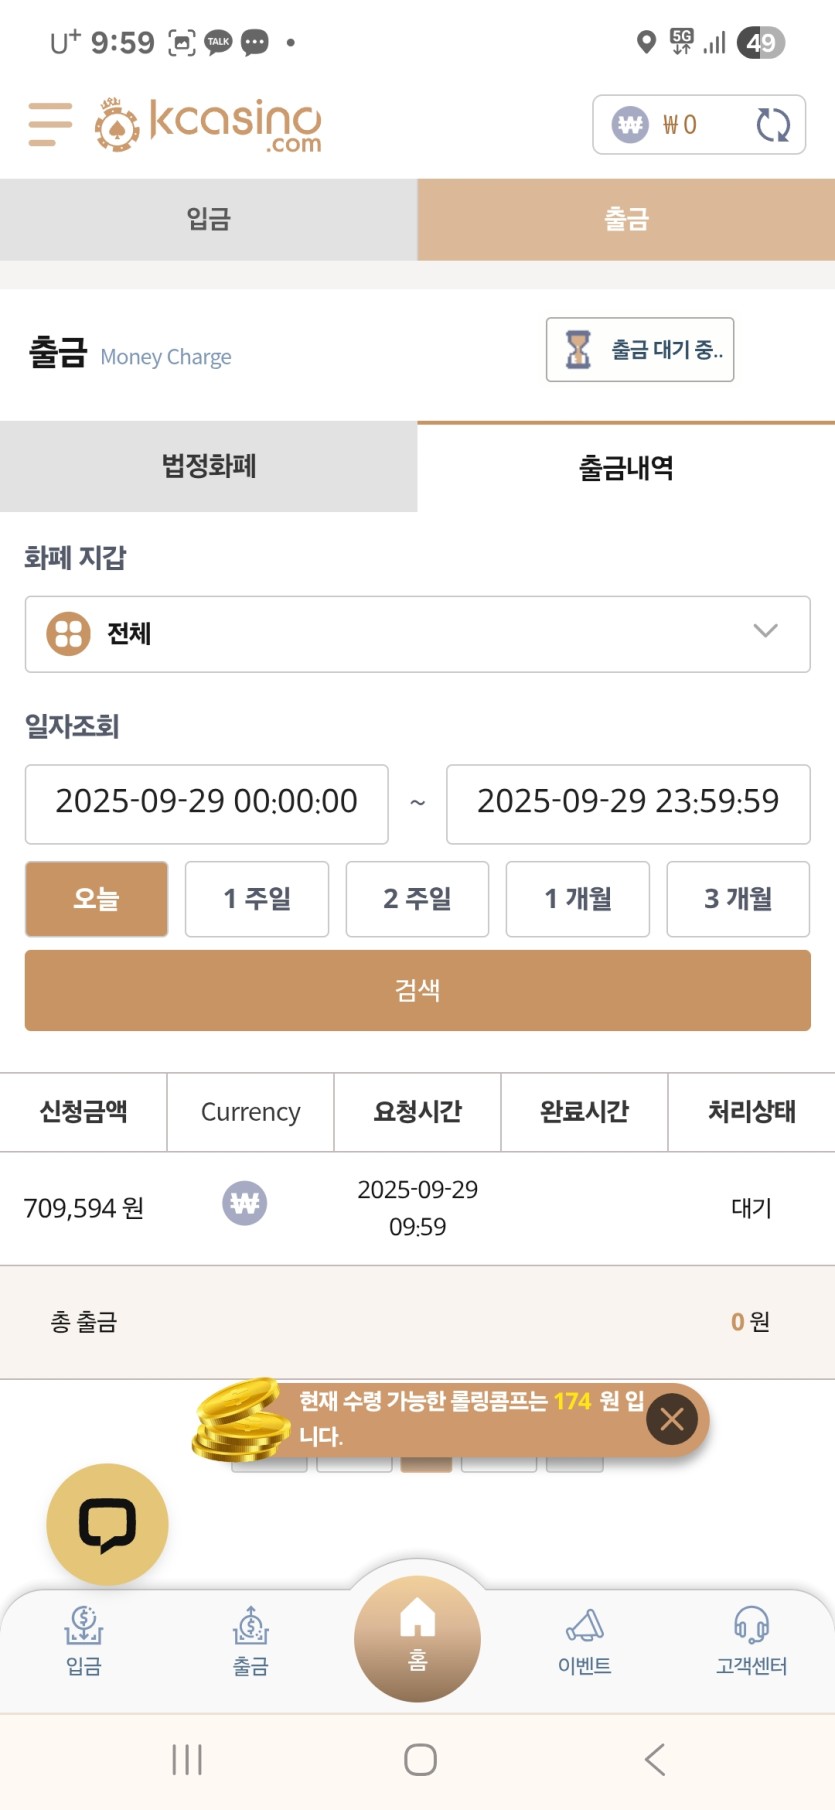The width and height of the screenshot is (835, 1810).
Task: Open the yellow live chat bubble
Action: tap(107, 1524)
